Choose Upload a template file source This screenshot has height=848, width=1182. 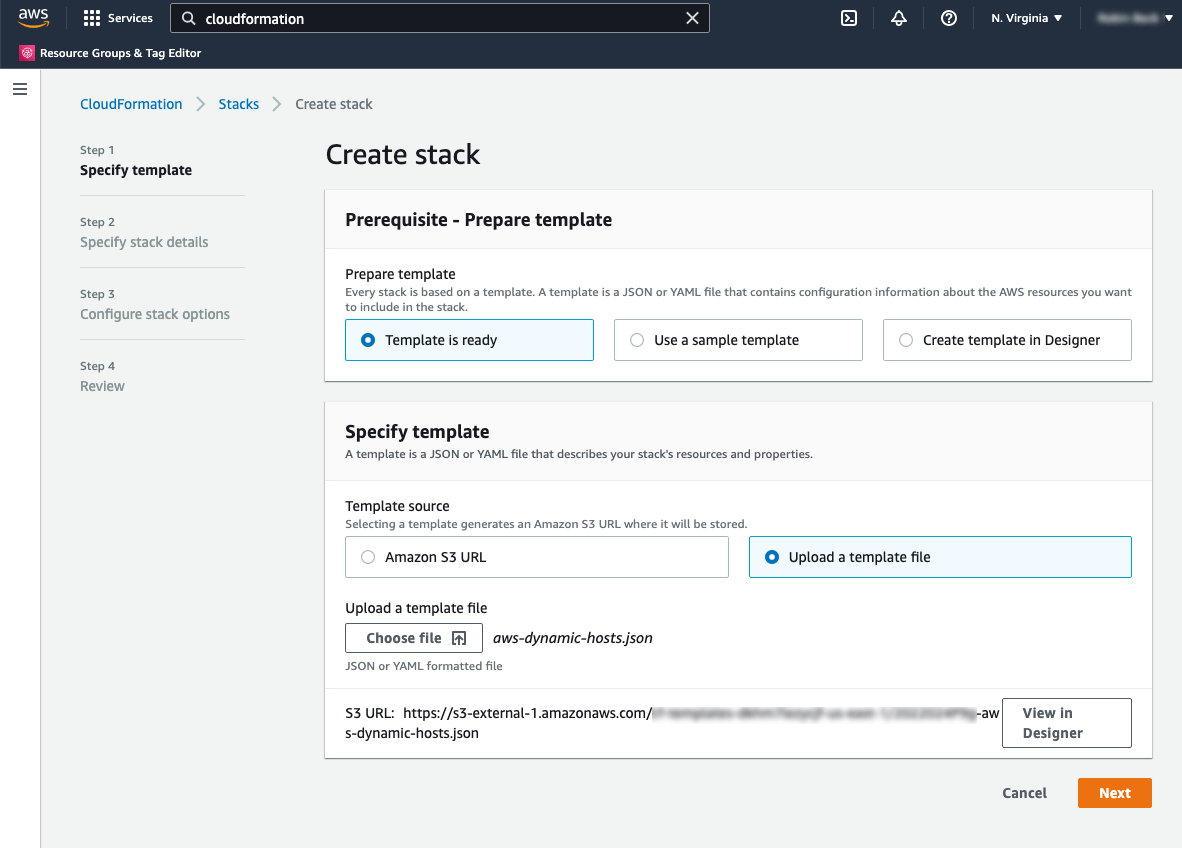click(x=940, y=557)
